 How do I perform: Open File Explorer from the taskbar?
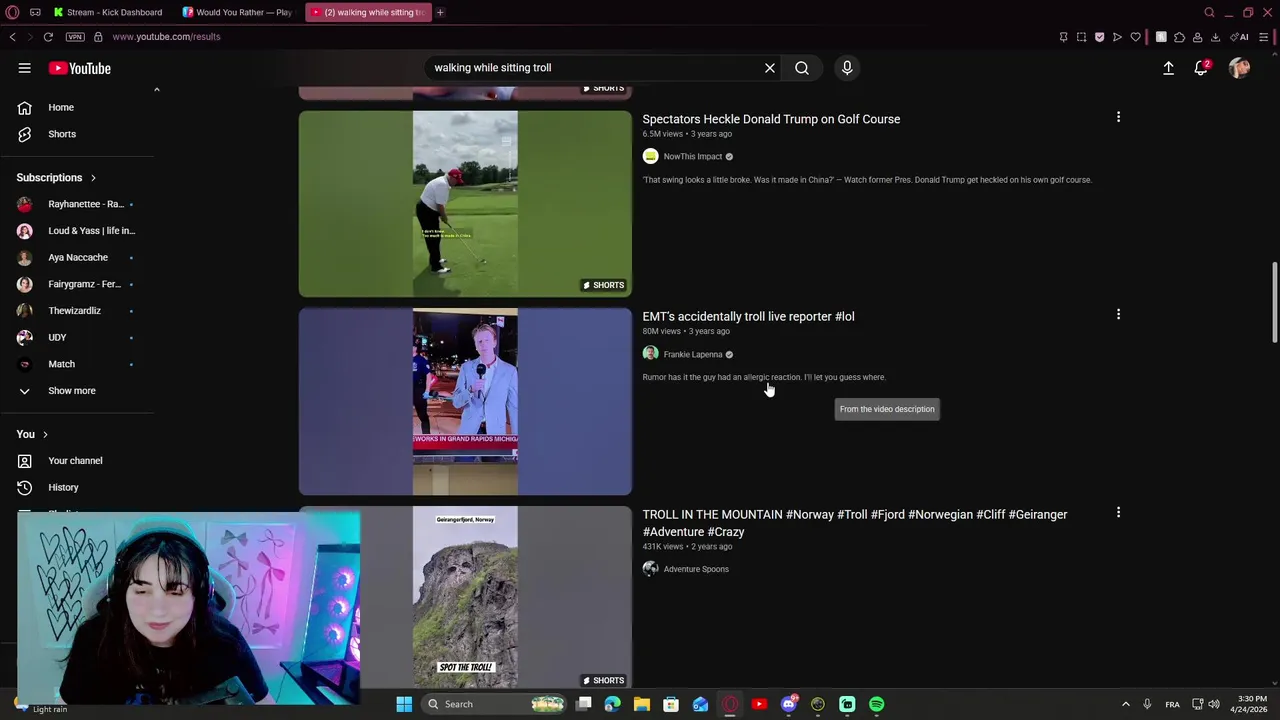pos(642,704)
